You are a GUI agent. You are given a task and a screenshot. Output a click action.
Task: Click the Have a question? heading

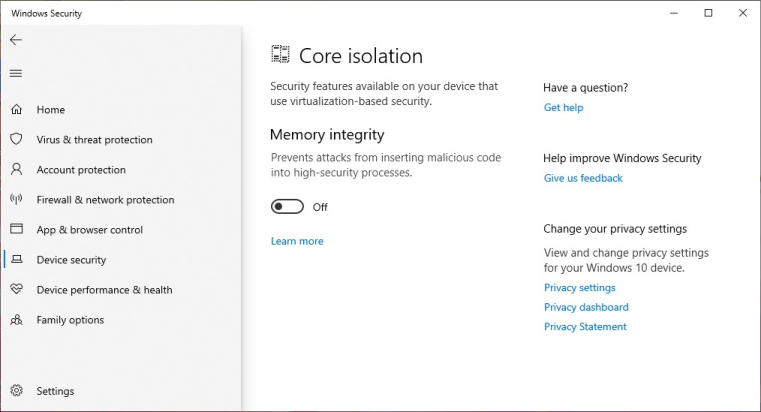pyautogui.click(x=585, y=88)
